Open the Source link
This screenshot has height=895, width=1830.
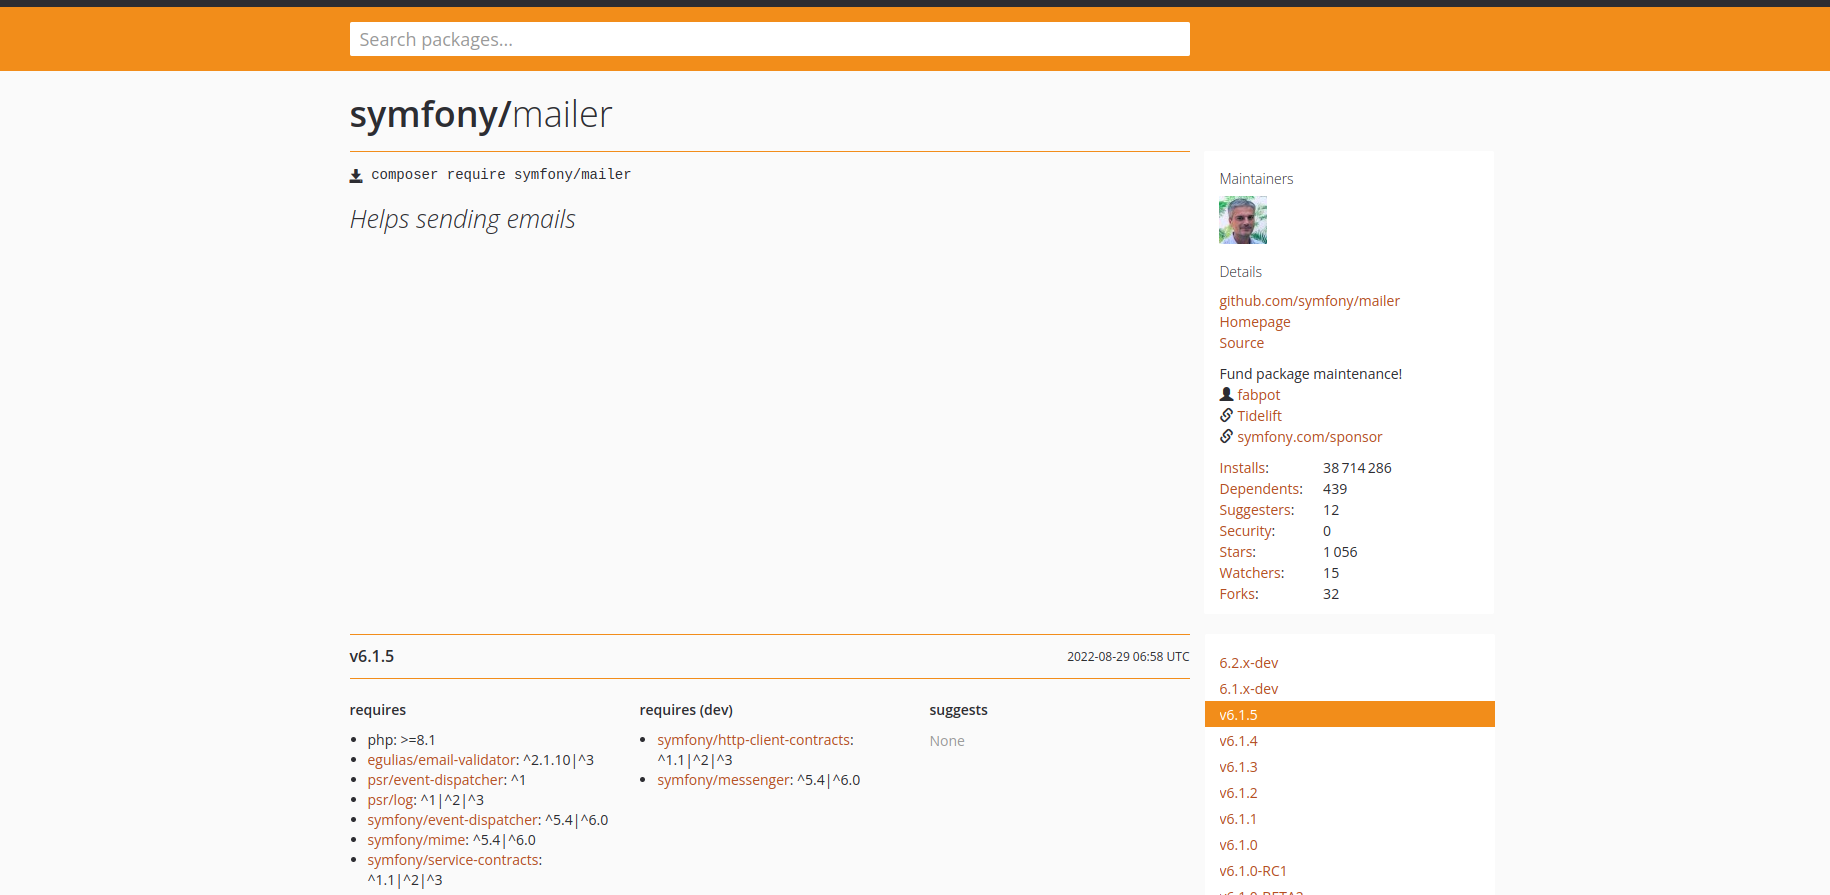1241,343
